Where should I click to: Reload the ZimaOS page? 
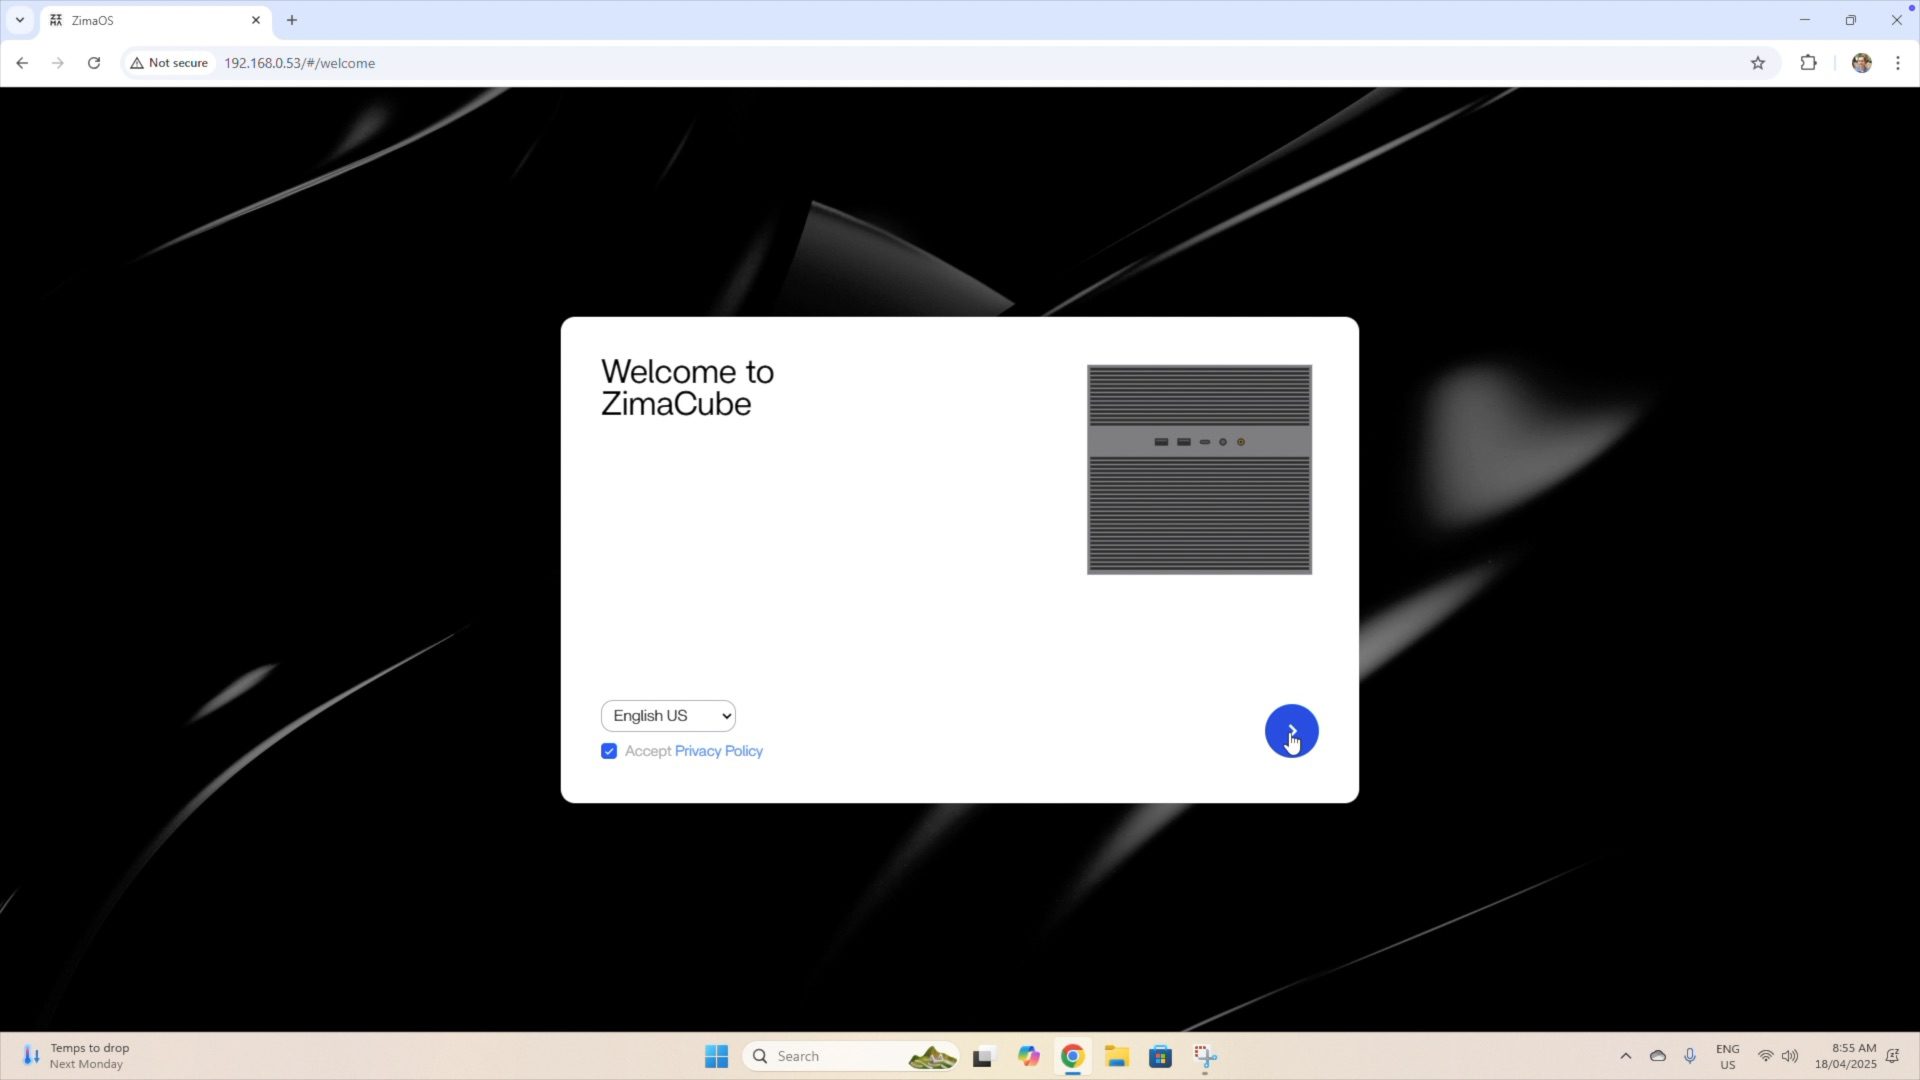[94, 63]
